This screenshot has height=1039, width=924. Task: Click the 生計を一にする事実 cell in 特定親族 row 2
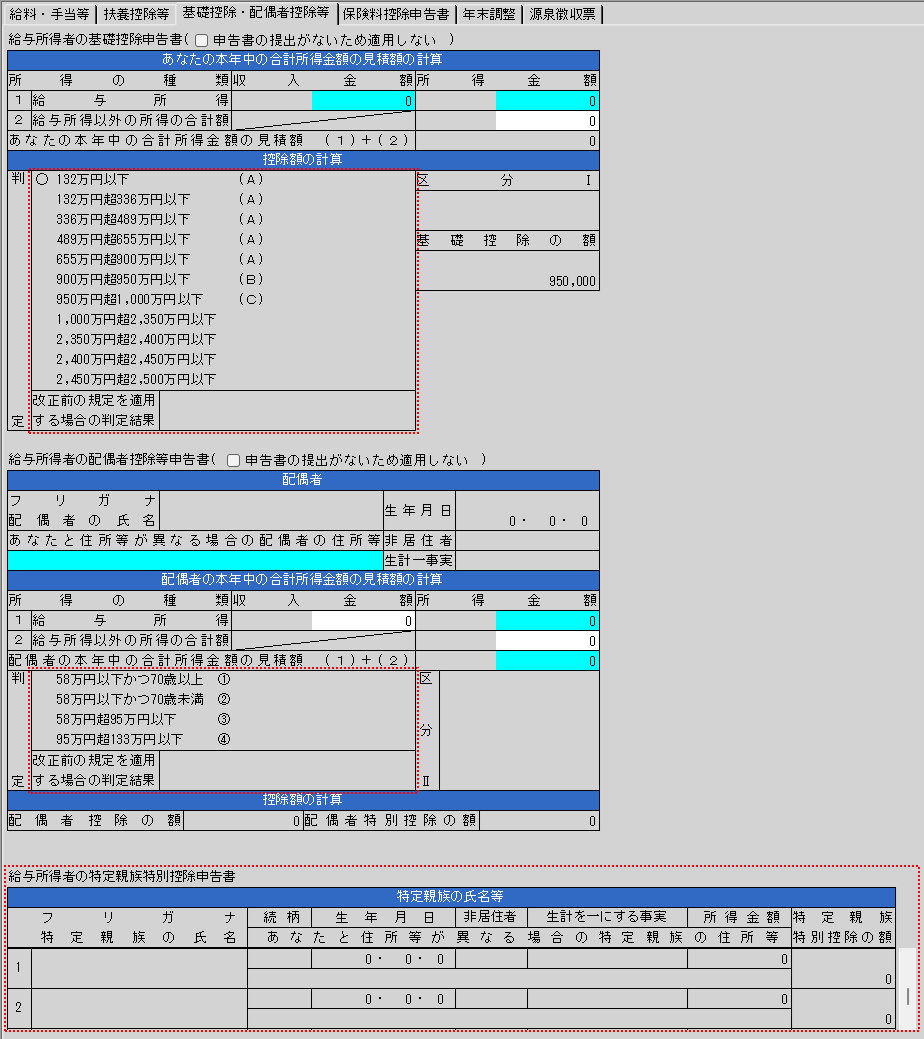coord(607,999)
